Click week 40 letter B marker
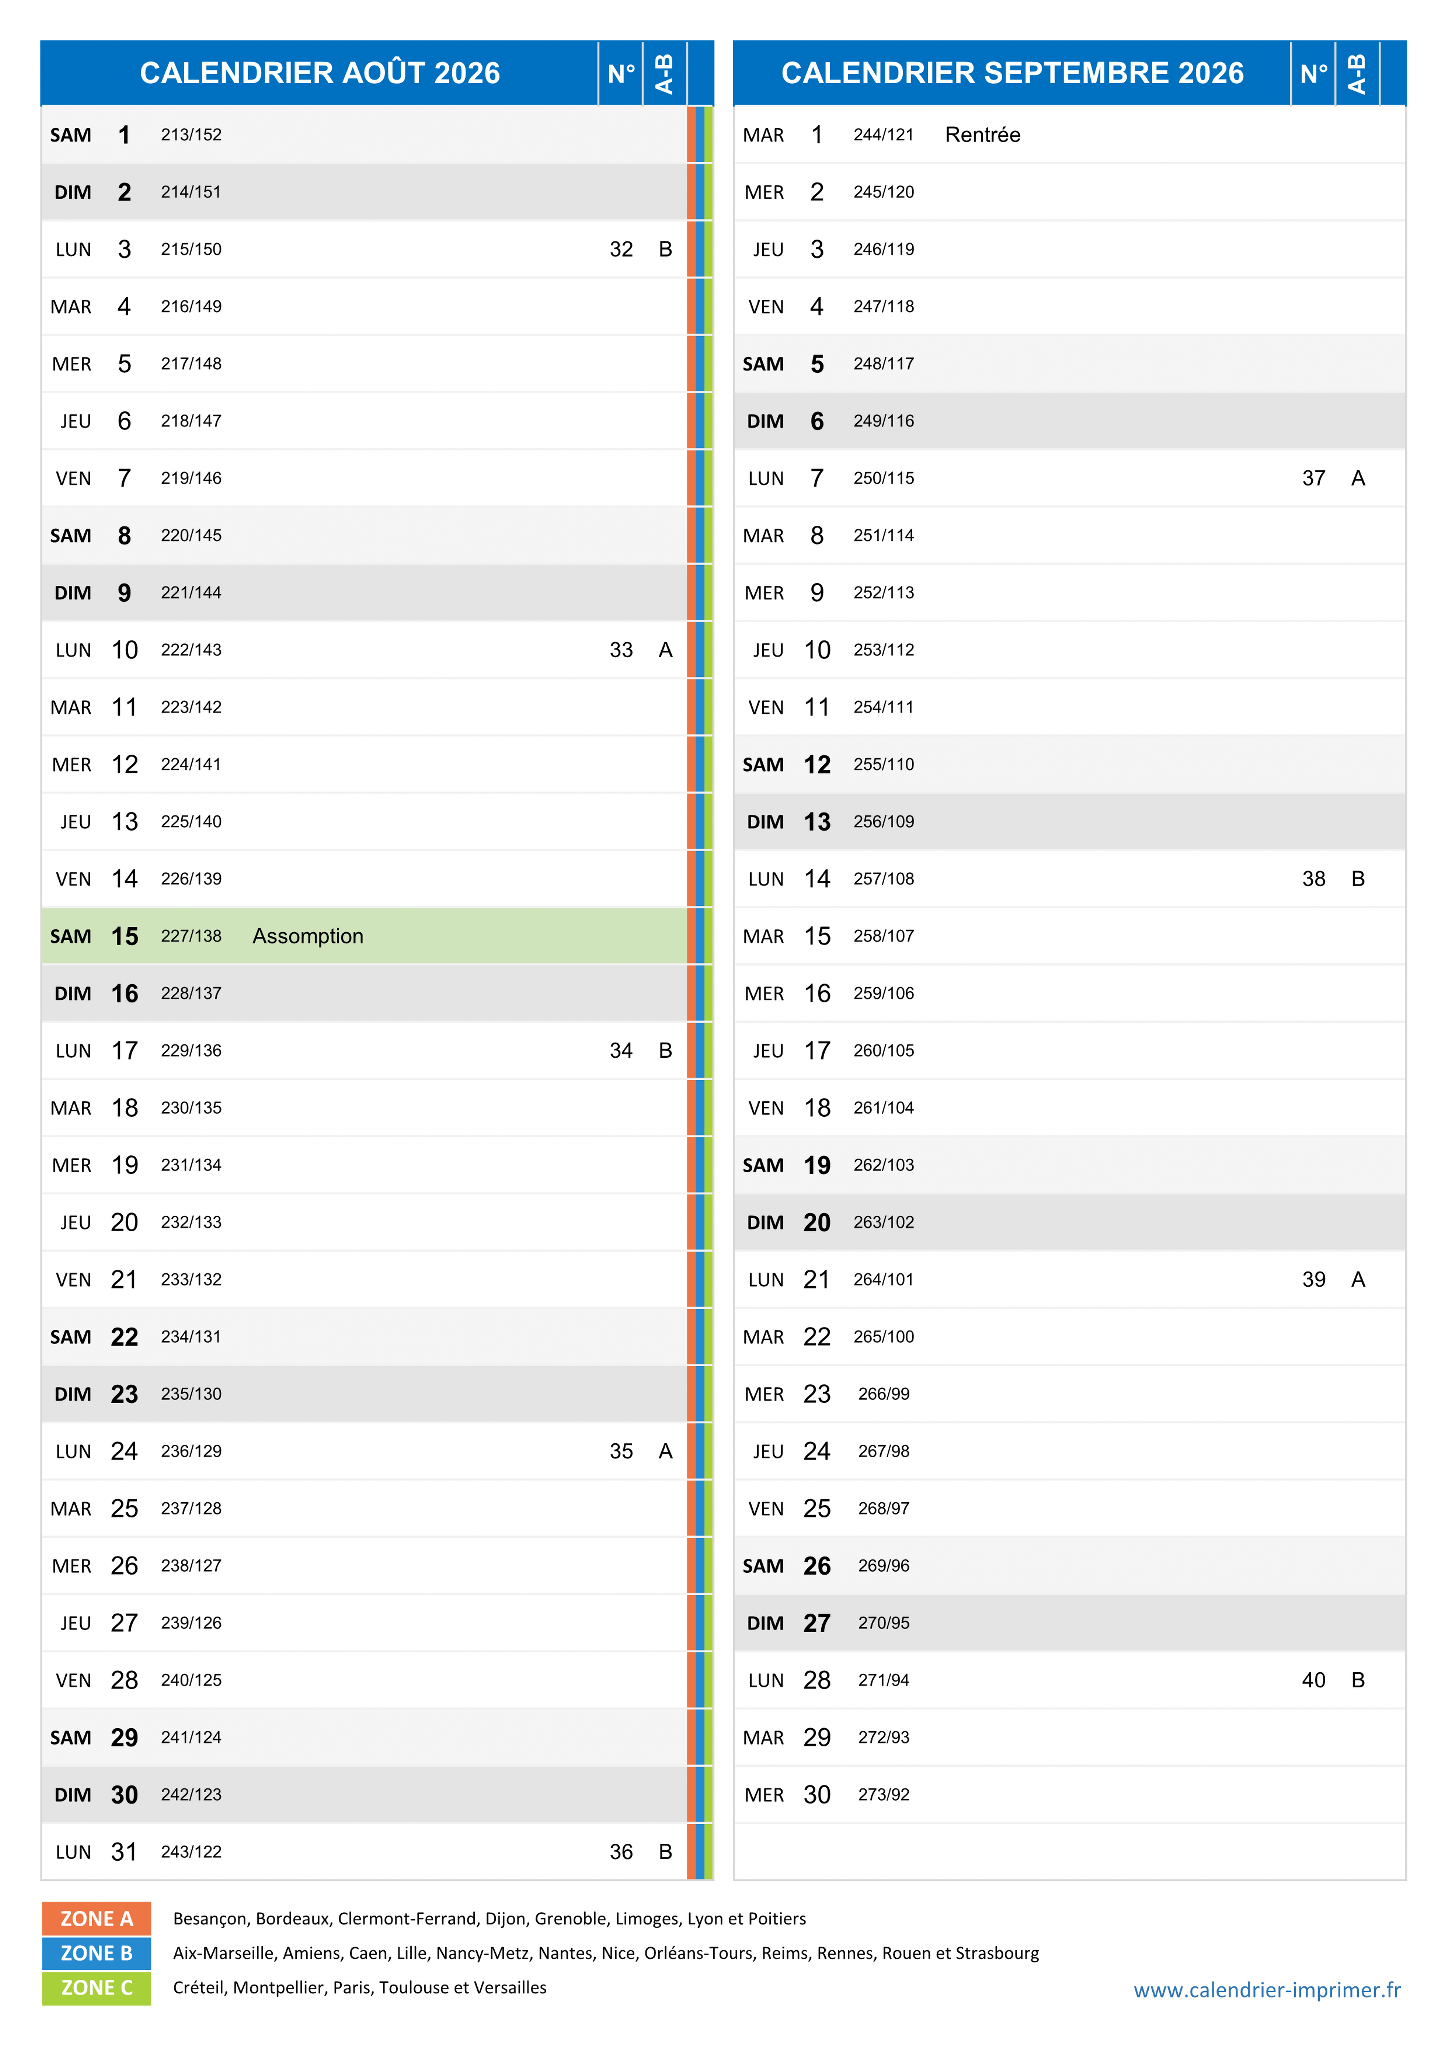1448x2048 pixels. click(1358, 1680)
